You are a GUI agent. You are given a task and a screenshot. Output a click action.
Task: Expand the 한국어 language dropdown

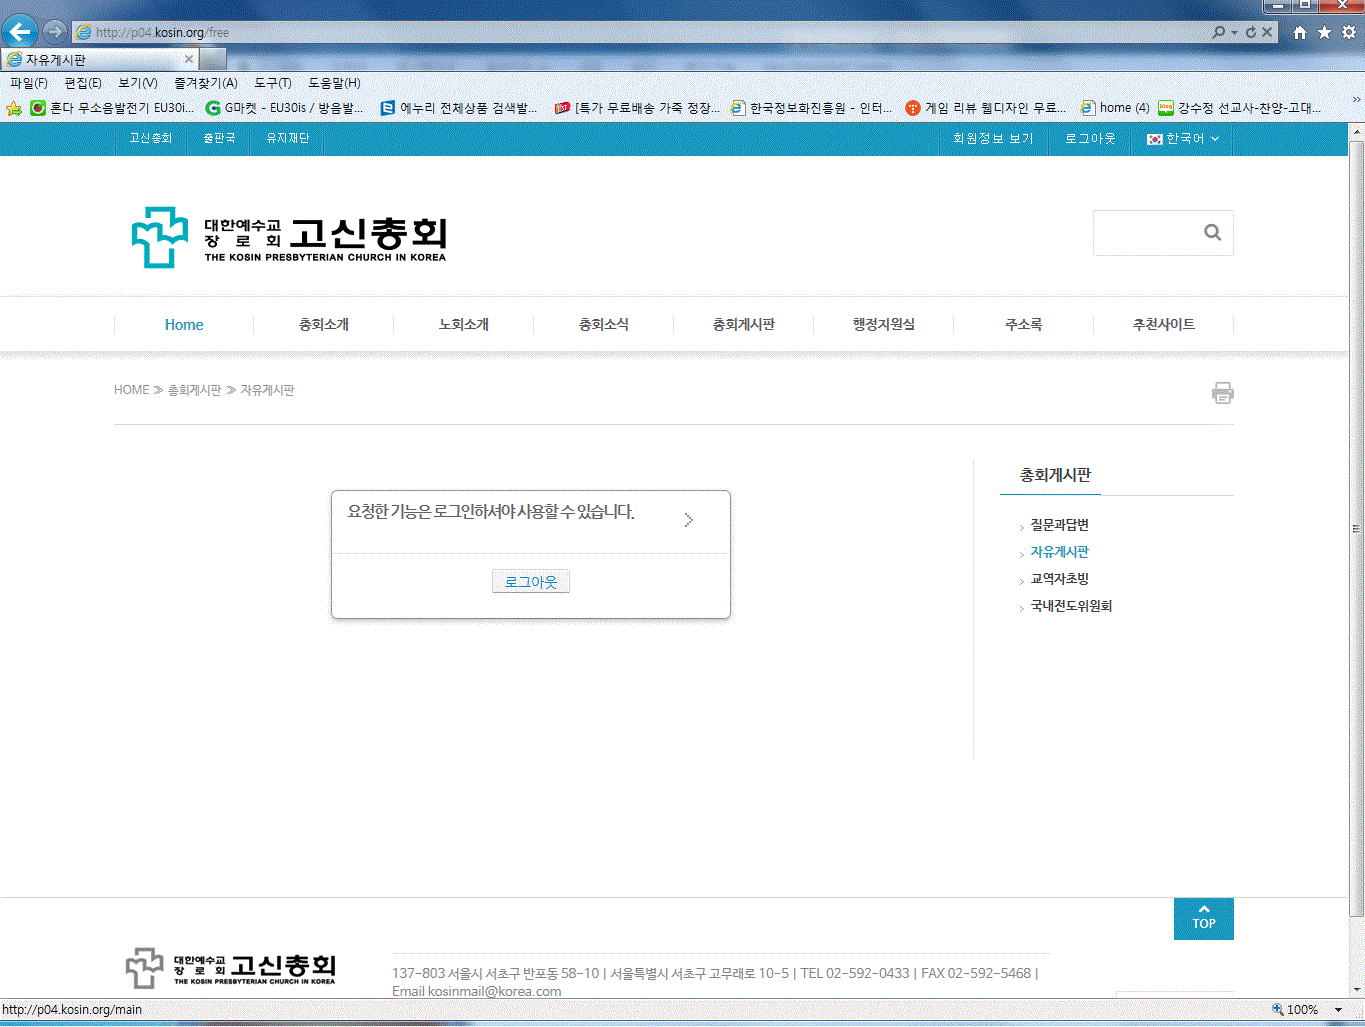pos(1183,139)
